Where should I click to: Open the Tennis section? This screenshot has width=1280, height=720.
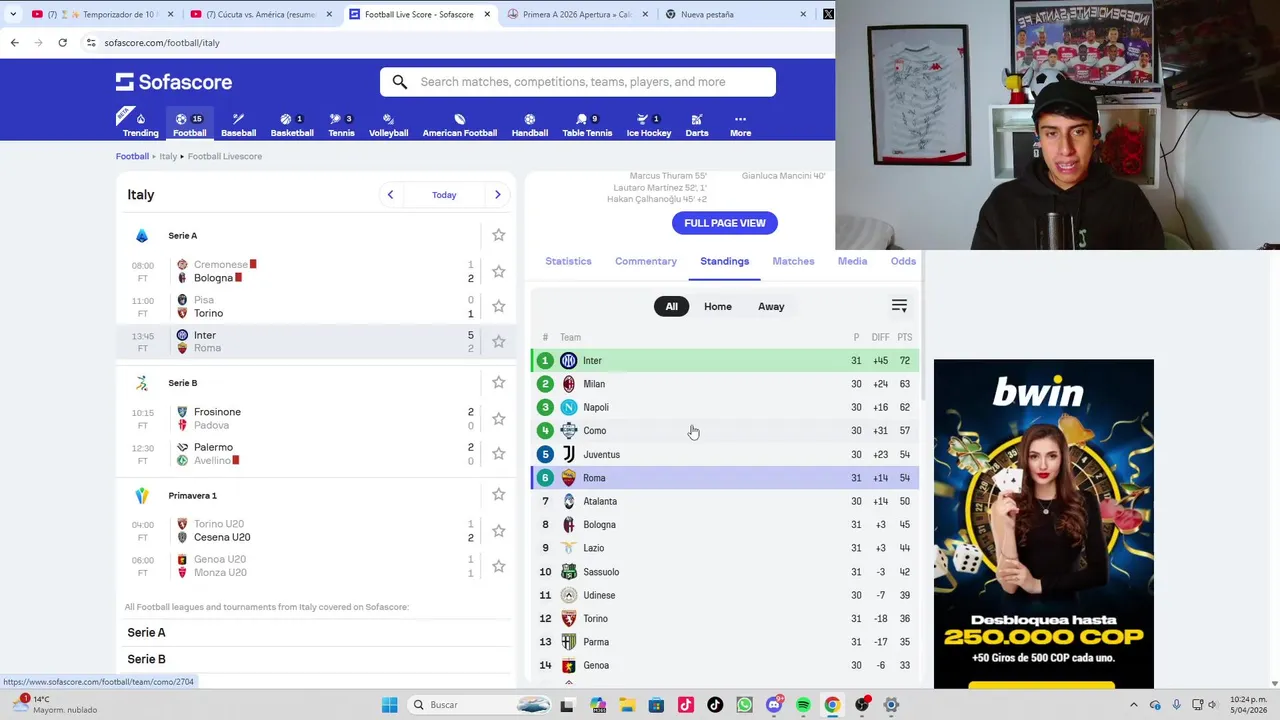[341, 124]
